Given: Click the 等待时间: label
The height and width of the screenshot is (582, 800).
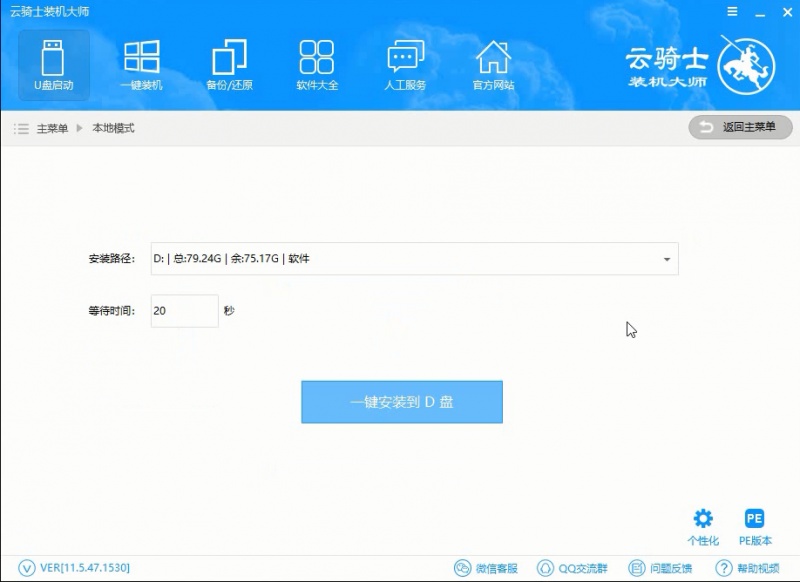Looking at the screenshot, I should coord(112,311).
